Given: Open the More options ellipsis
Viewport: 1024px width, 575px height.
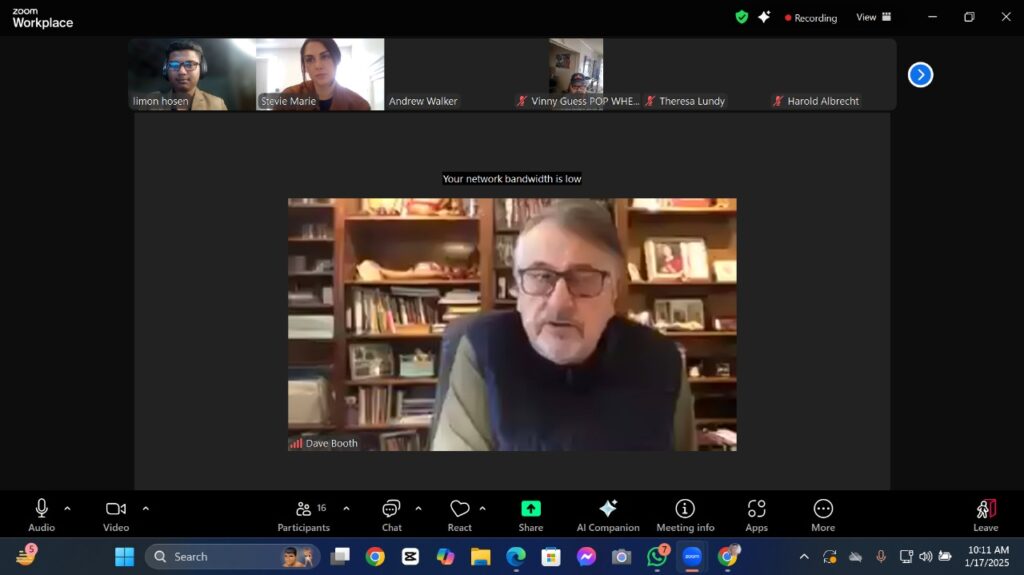Looking at the screenshot, I should click(x=823, y=515).
